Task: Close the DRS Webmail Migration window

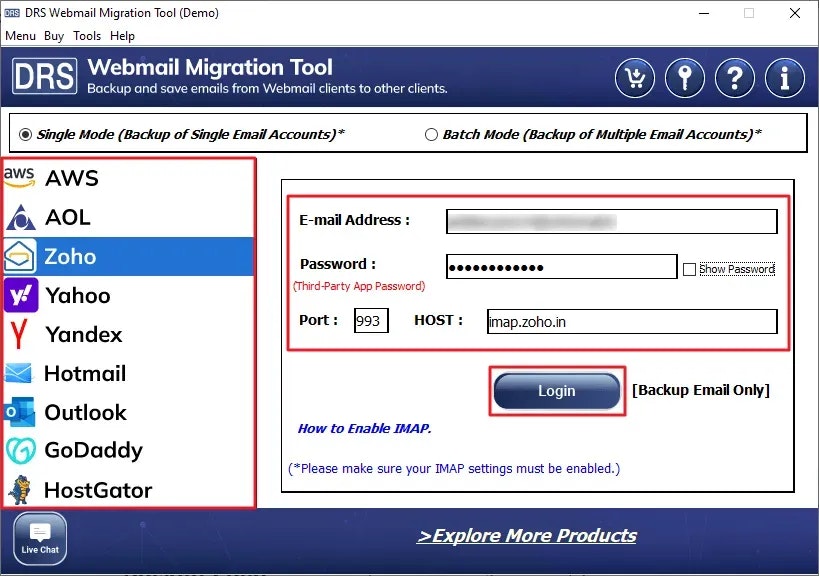Action: coord(795,13)
